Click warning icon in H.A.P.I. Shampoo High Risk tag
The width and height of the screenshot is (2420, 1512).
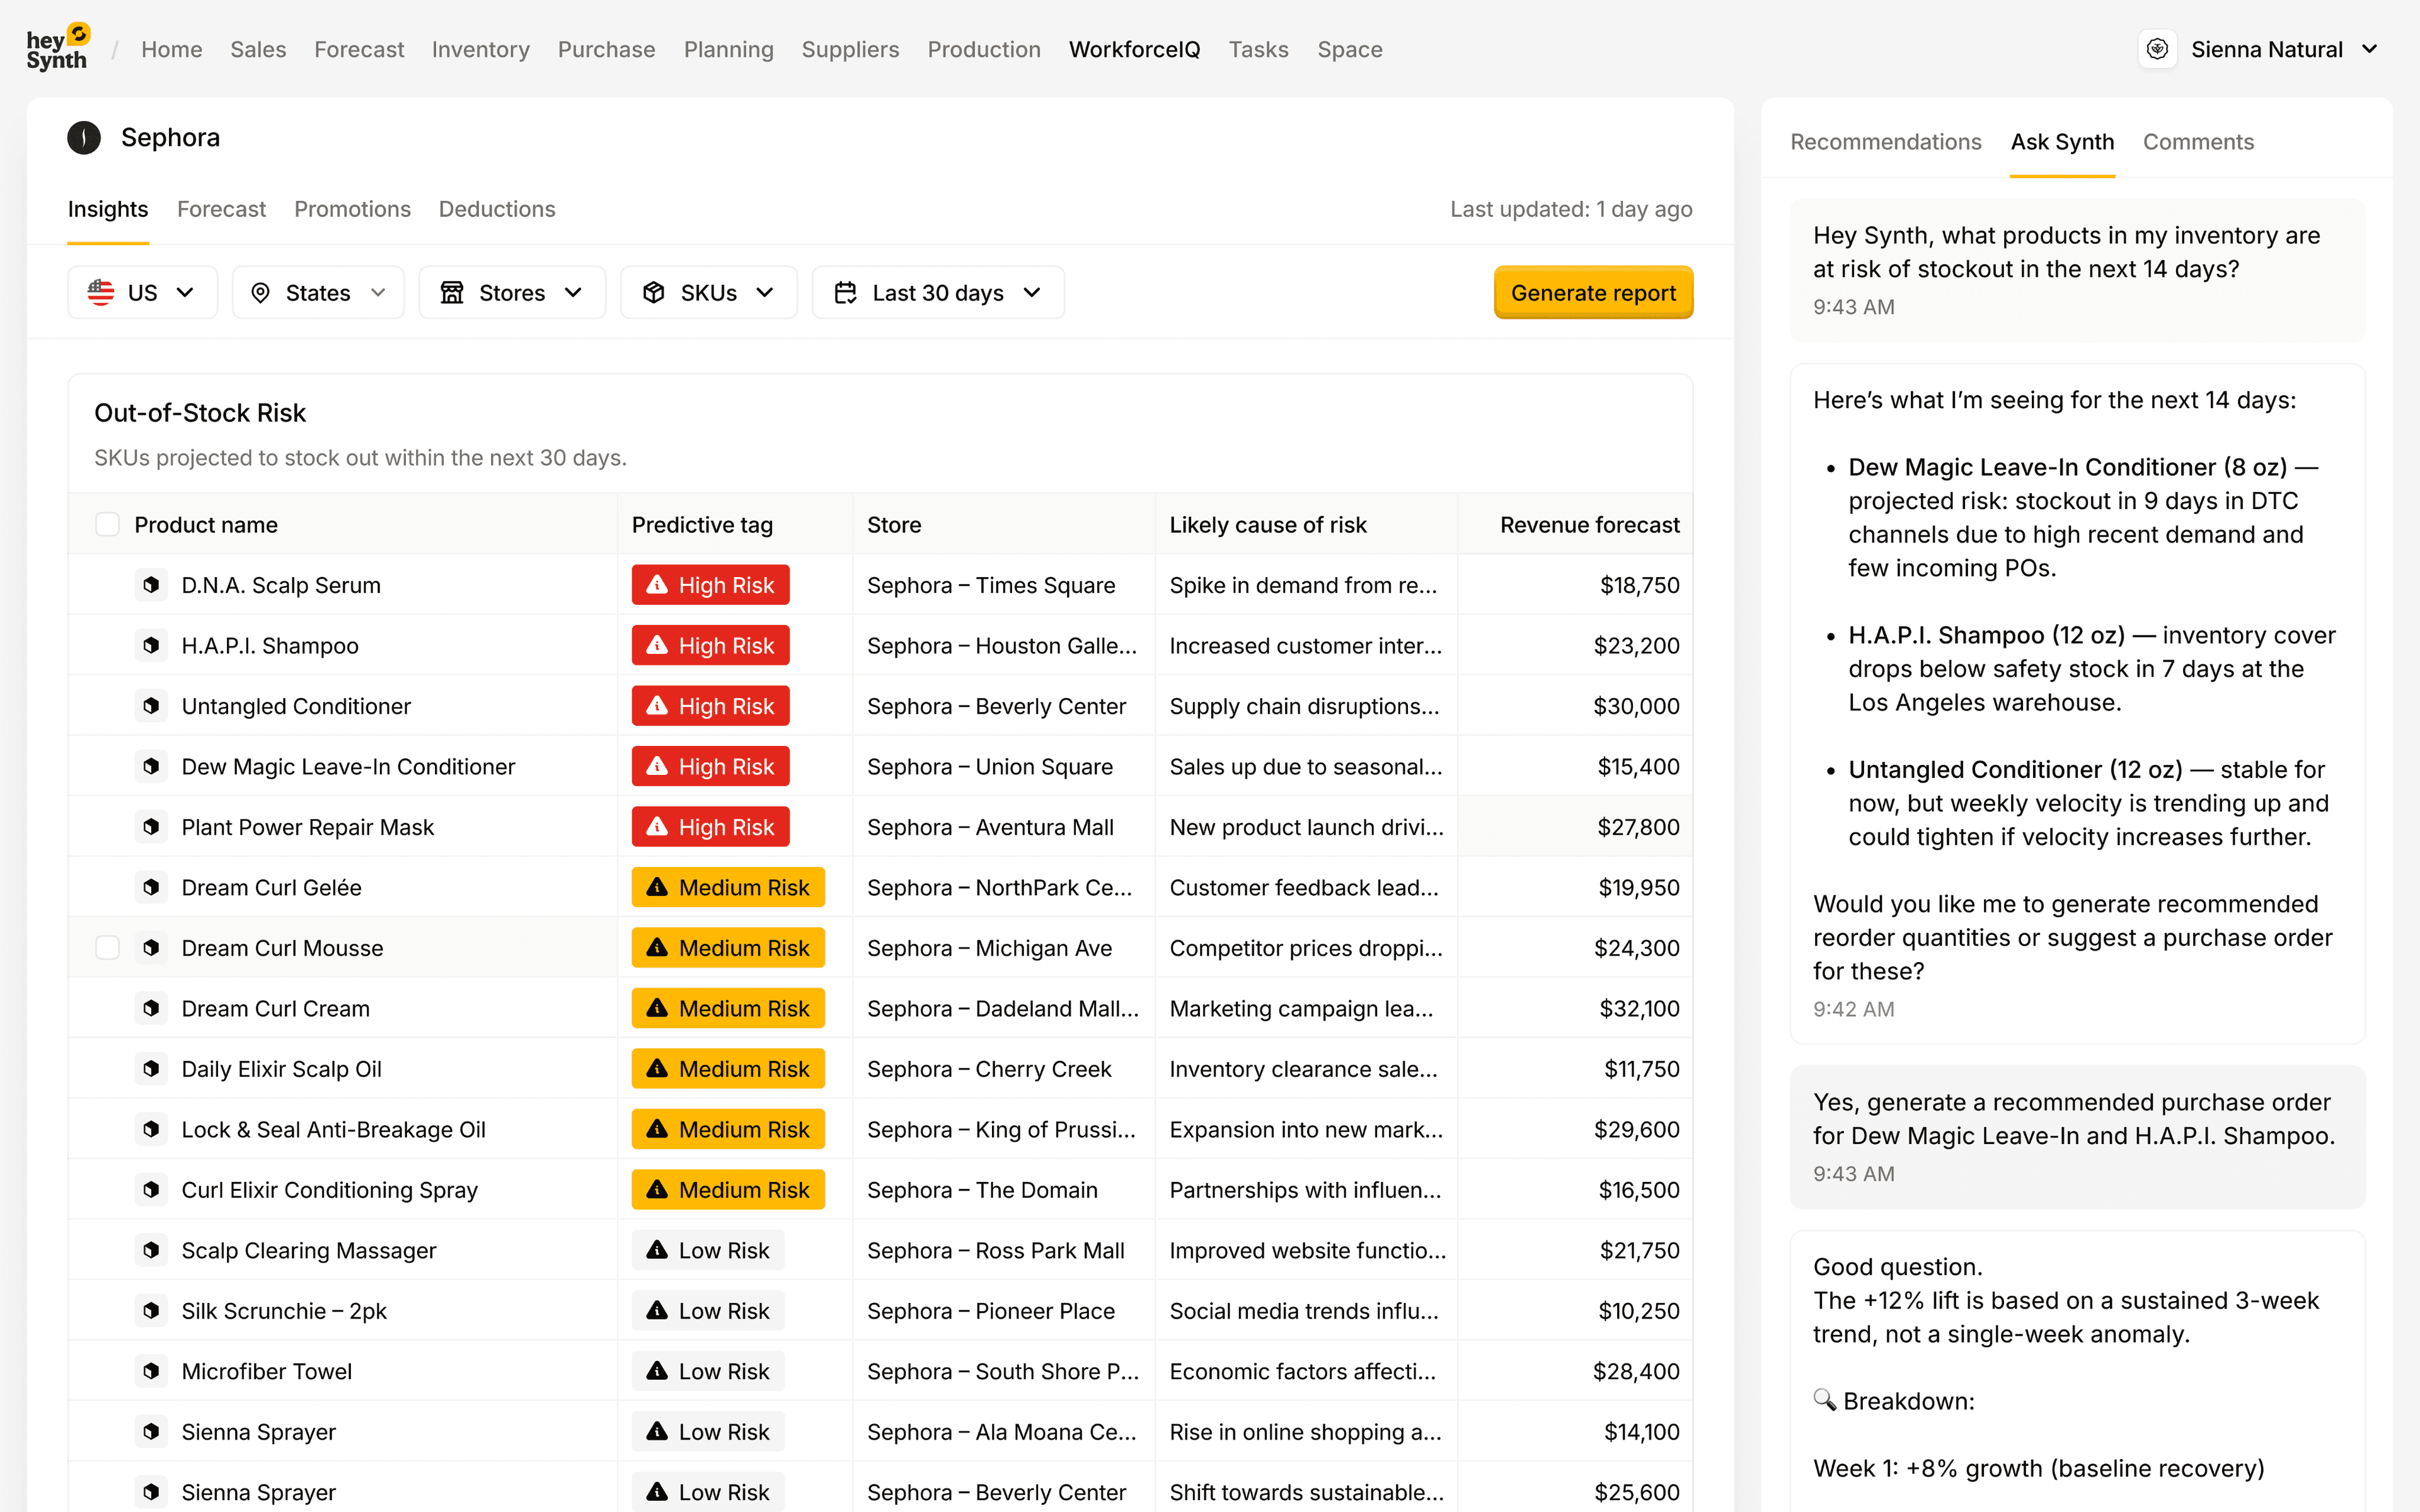657,645
